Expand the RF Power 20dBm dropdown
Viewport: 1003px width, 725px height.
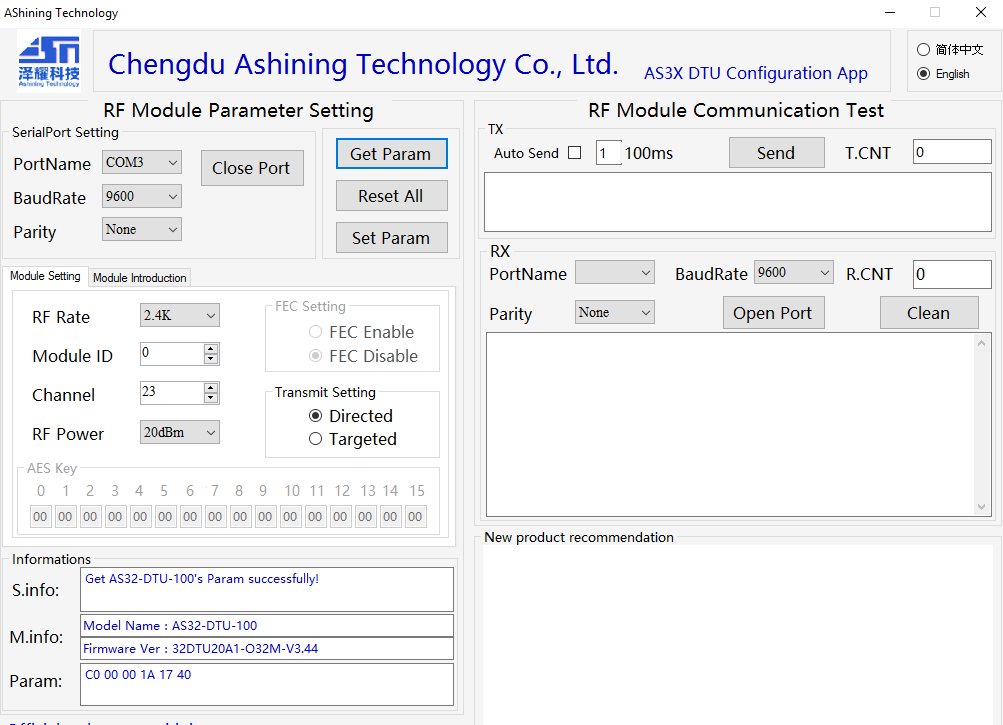click(x=180, y=433)
